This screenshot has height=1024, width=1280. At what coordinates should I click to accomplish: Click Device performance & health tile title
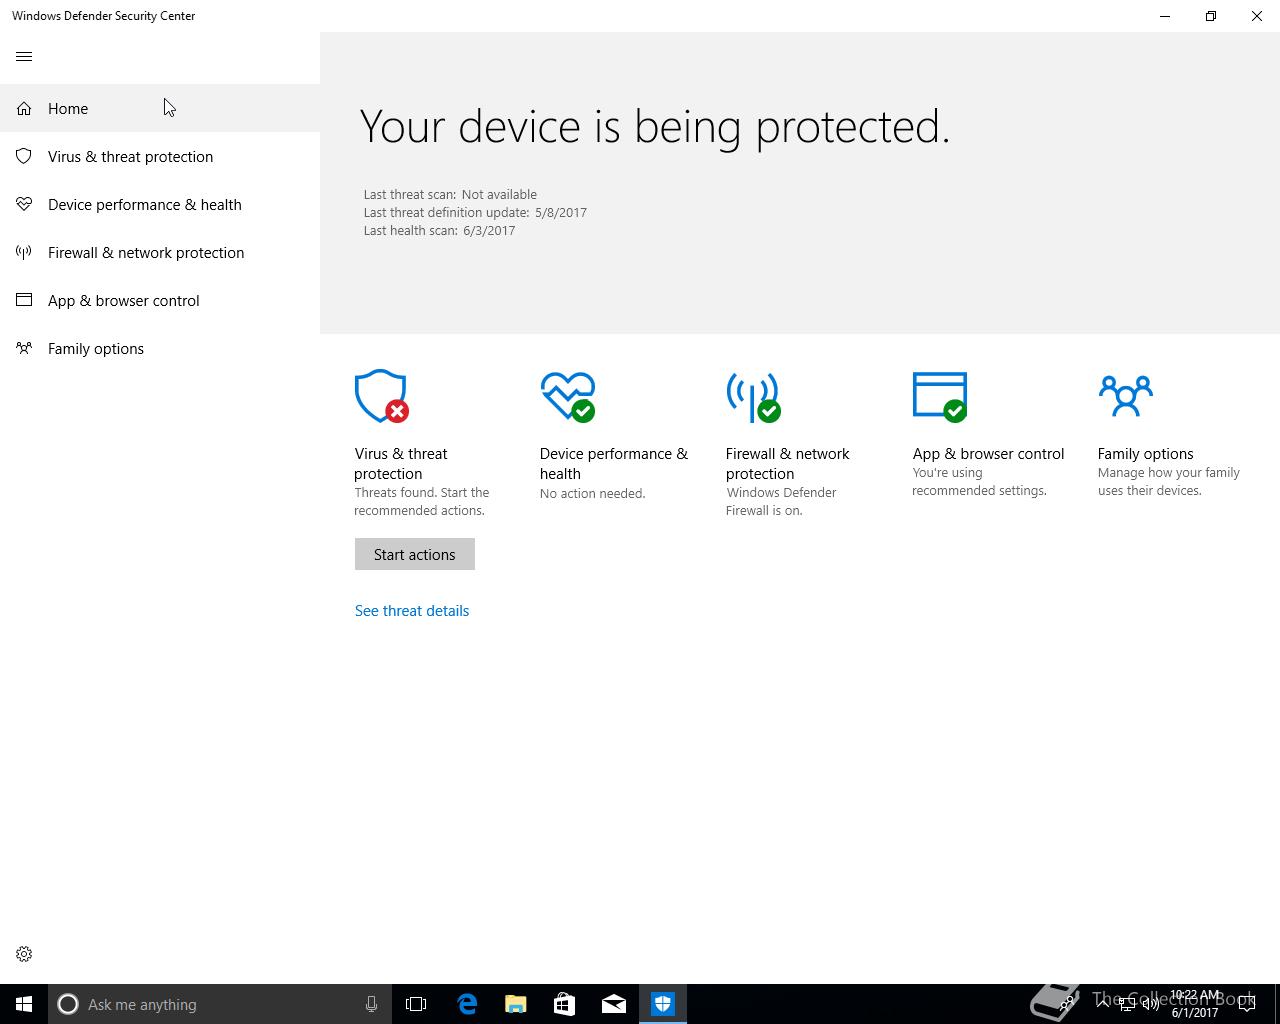tap(614, 464)
